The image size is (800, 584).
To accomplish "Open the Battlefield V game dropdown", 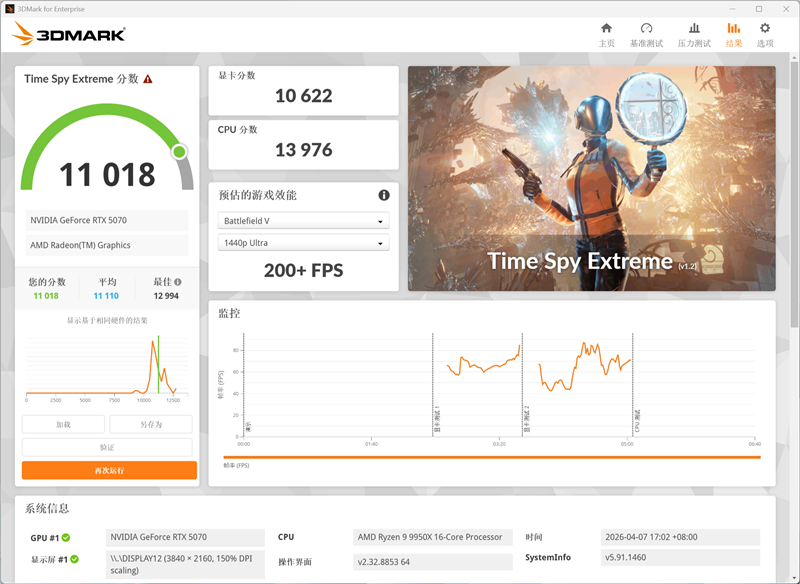I will tap(303, 220).
